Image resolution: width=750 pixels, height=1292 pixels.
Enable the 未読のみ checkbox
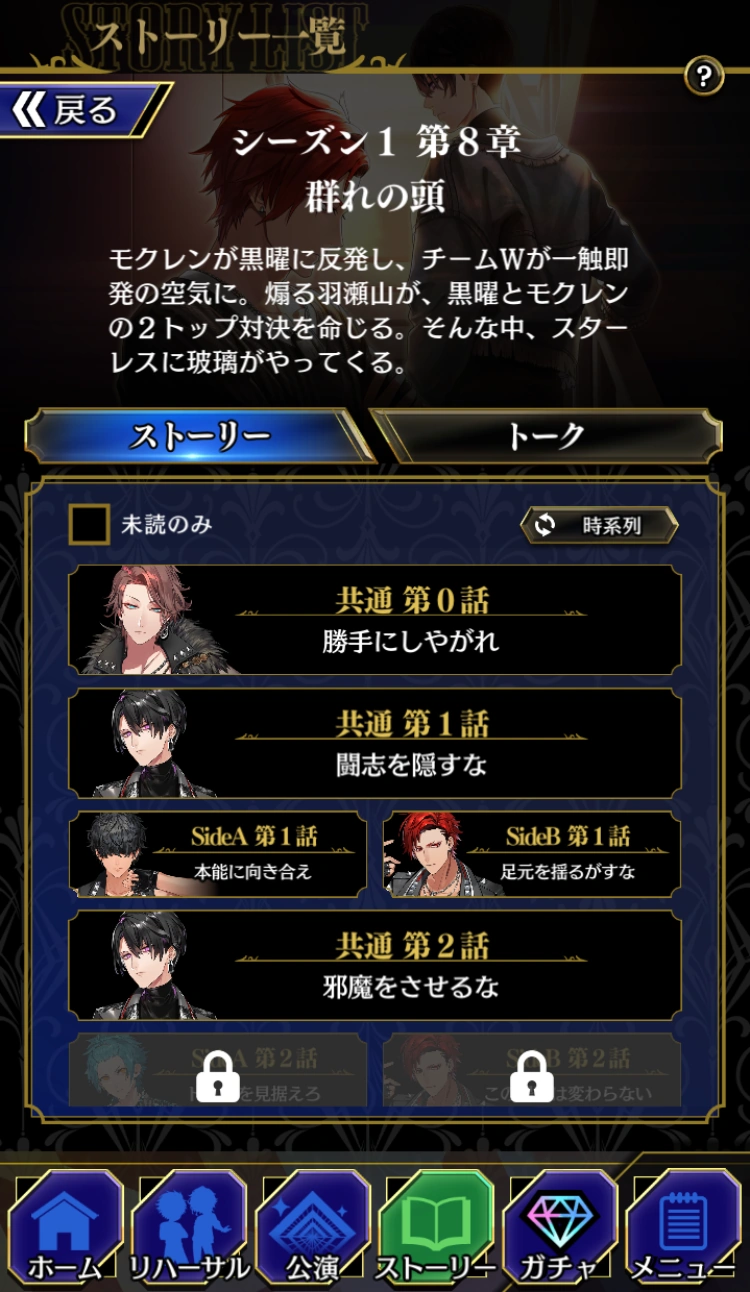(89, 524)
